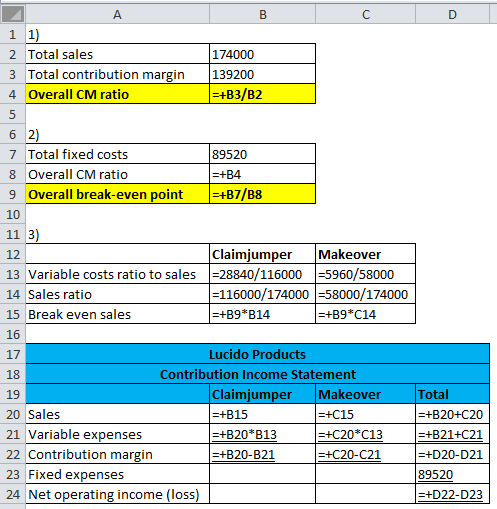The width and height of the screenshot is (497, 509).
Task: Click Claimjumper header in row 19
Action: 262,394
